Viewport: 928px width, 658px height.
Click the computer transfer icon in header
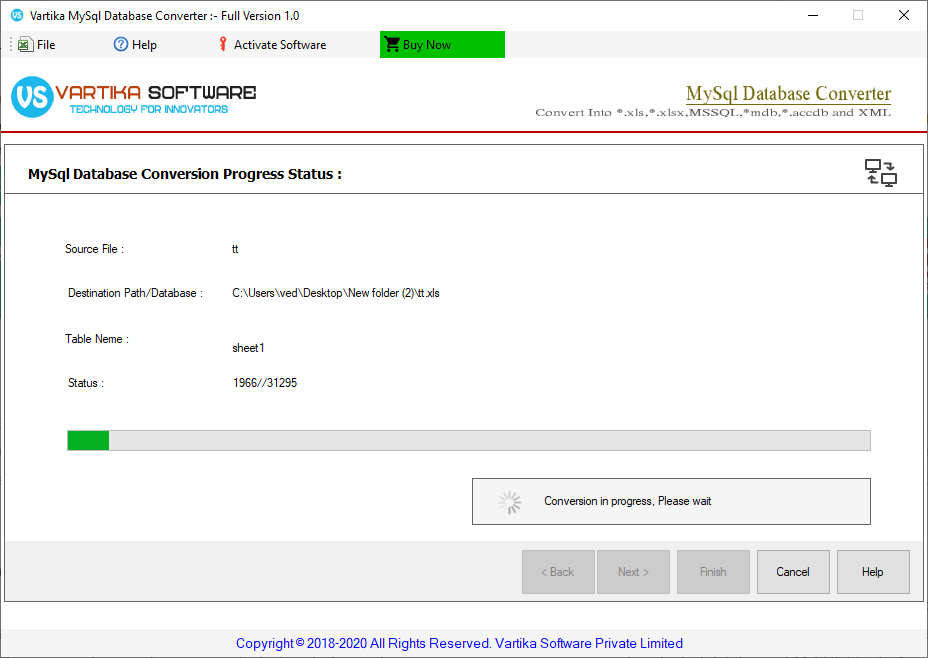point(881,173)
